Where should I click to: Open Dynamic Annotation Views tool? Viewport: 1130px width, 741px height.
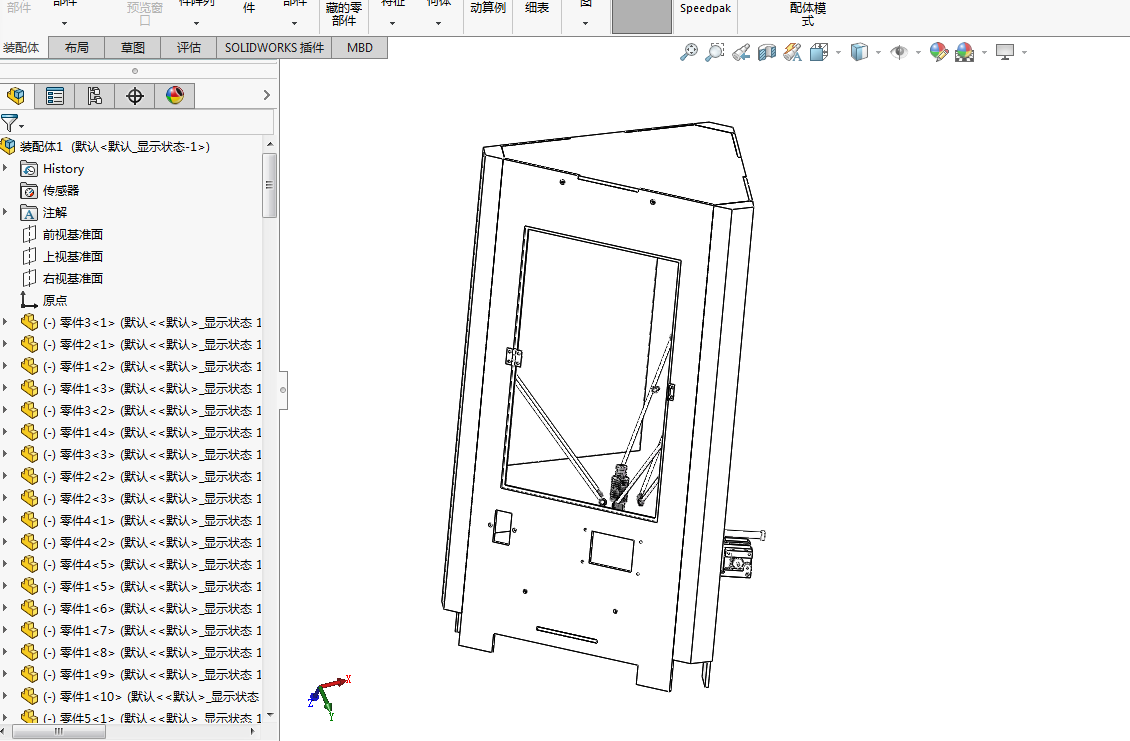click(x=793, y=52)
